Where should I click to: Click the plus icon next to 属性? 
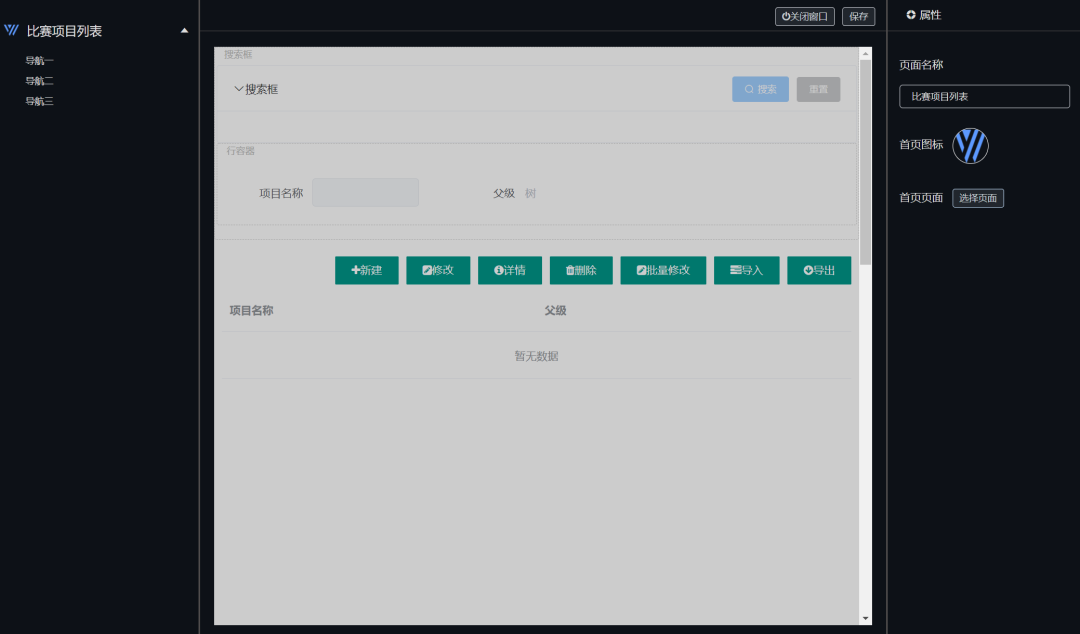(910, 15)
